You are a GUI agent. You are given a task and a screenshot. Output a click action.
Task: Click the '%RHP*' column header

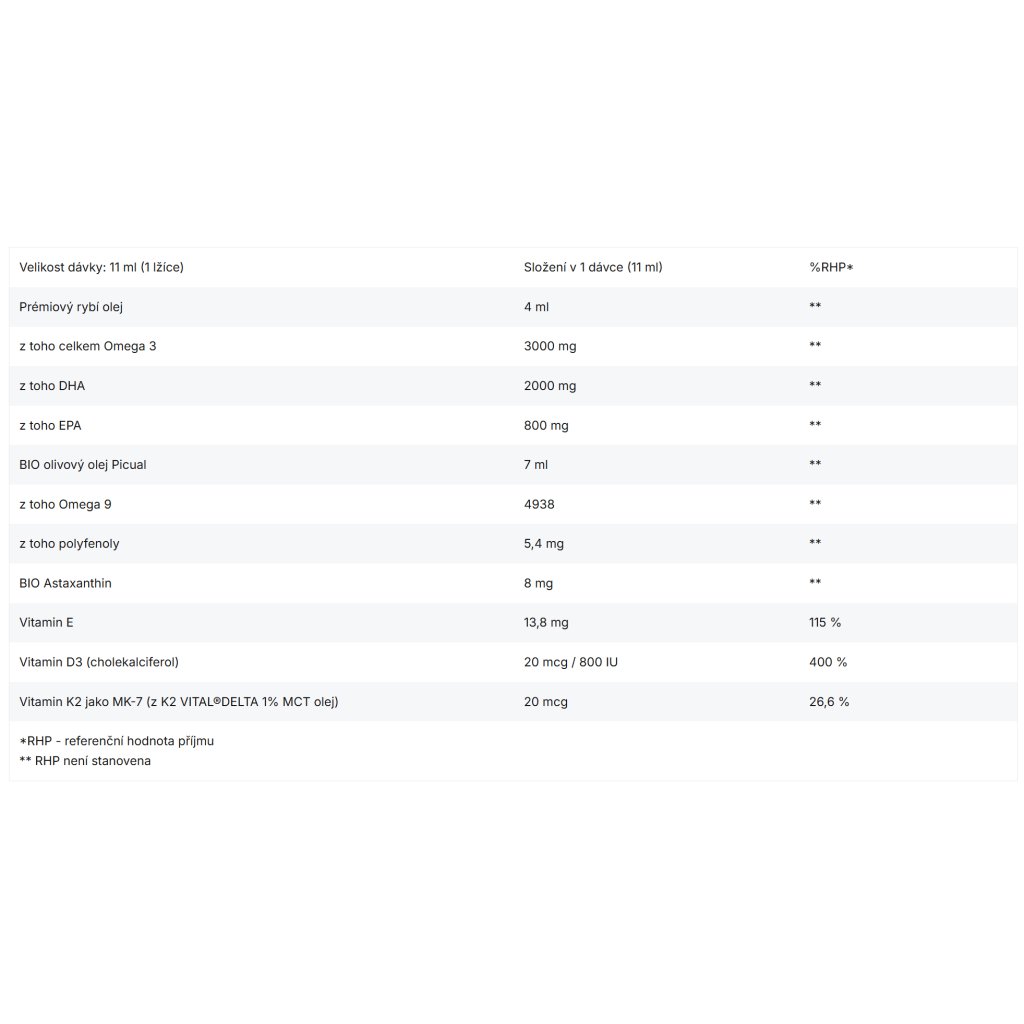(831, 267)
